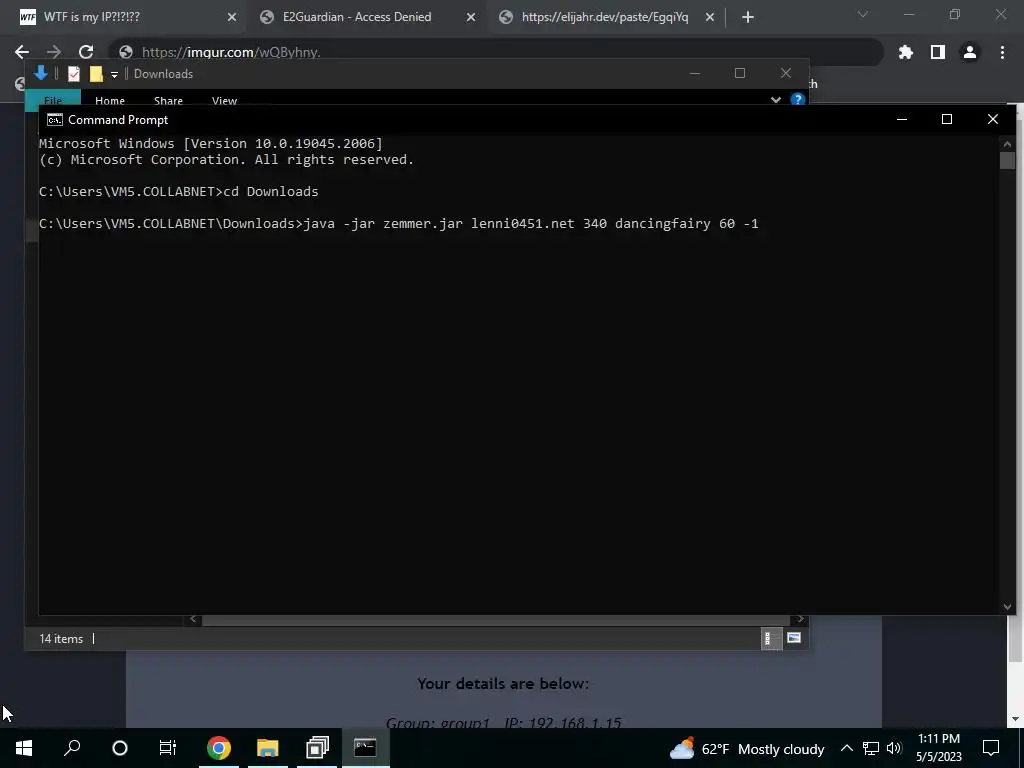Open clock showing 1:11 PM
1024x768 pixels.
tap(938, 748)
